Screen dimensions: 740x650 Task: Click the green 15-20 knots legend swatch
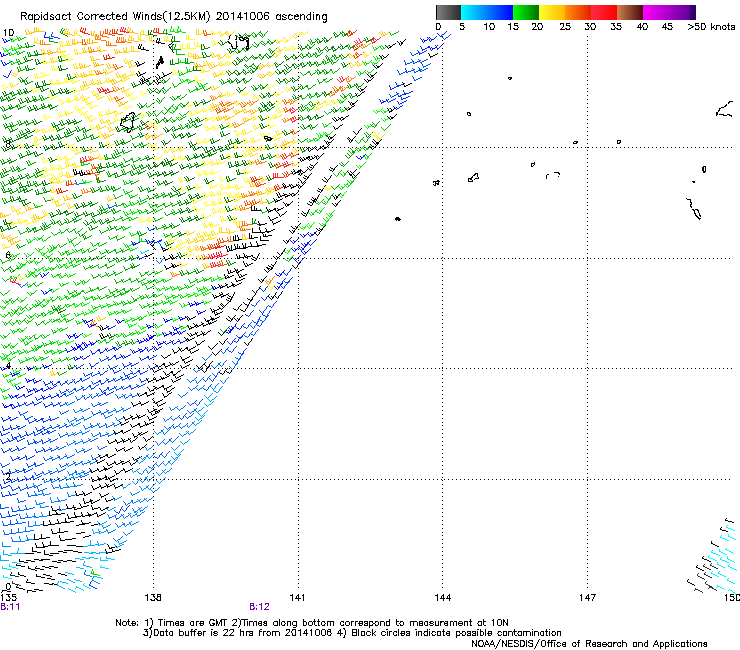(526, 12)
